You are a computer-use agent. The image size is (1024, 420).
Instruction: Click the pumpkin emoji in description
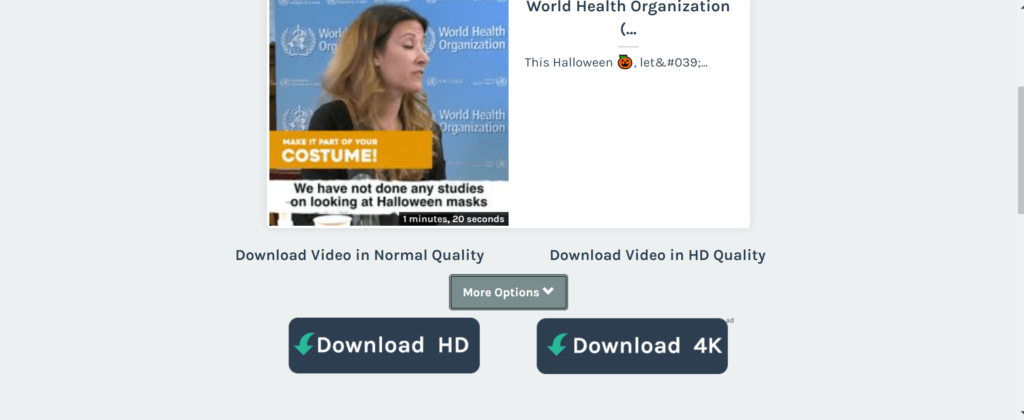pyautogui.click(x=625, y=62)
